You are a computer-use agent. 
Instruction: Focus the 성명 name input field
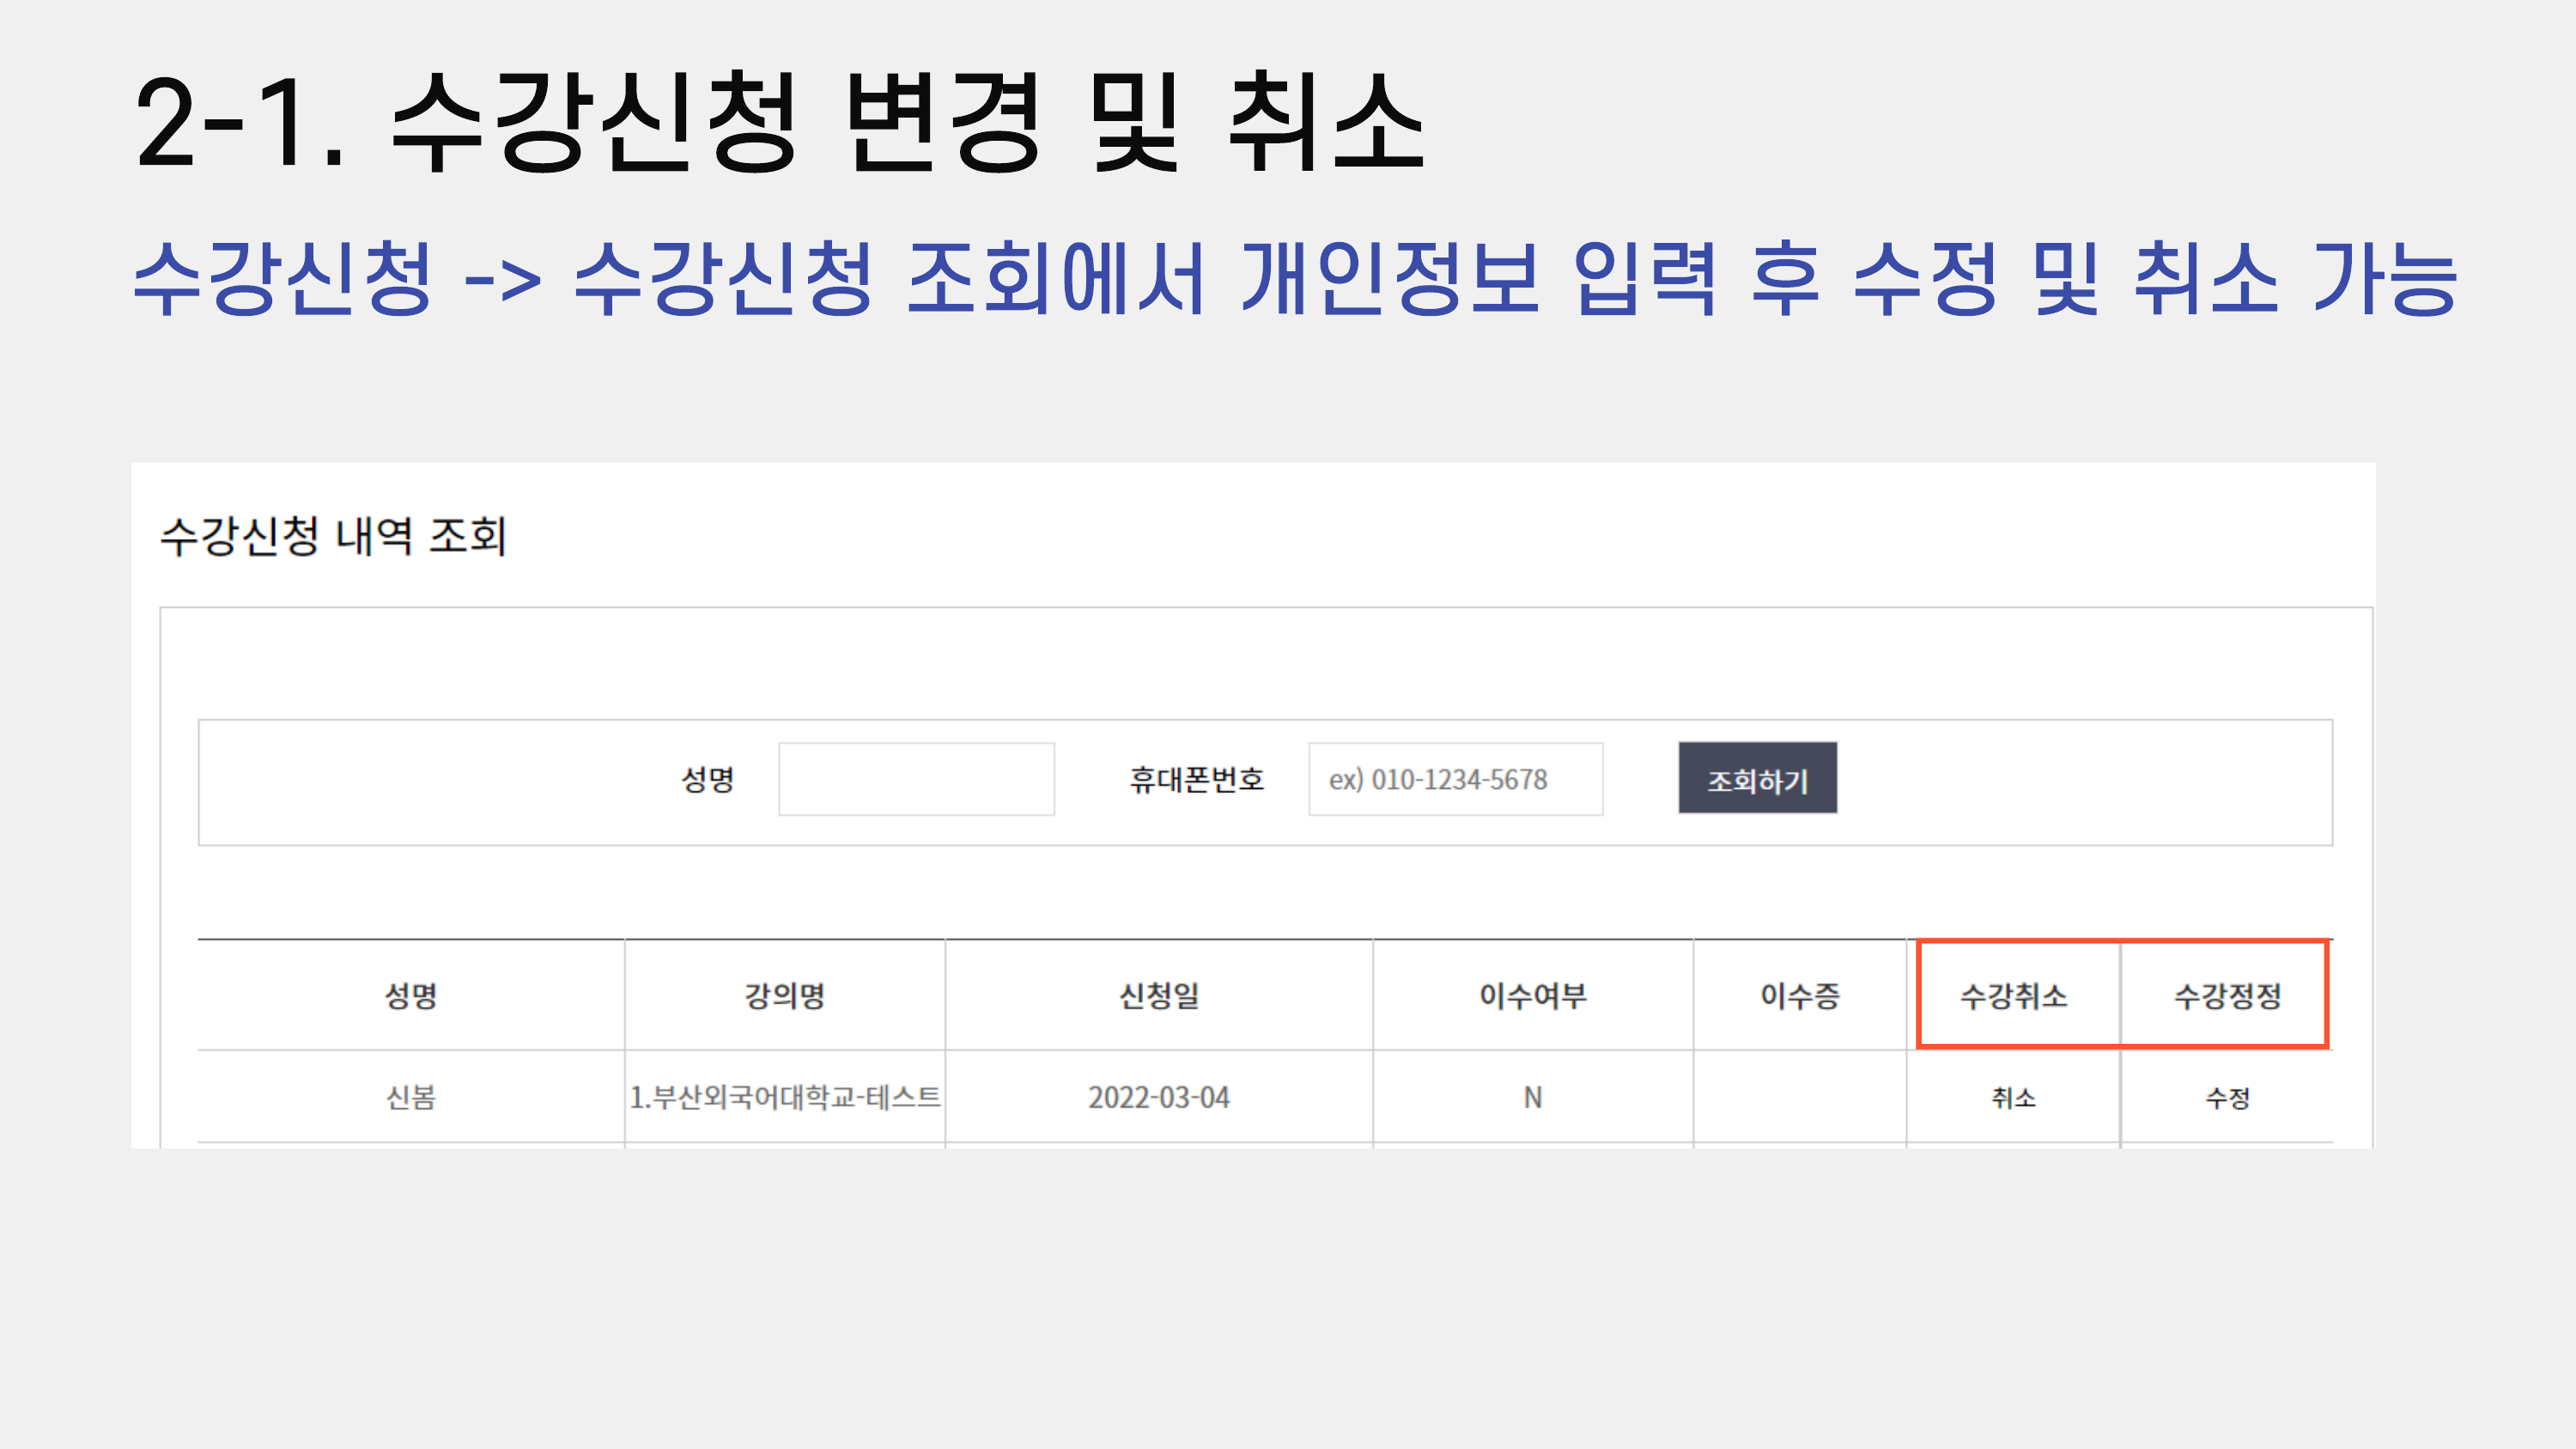(x=916, y=778)
